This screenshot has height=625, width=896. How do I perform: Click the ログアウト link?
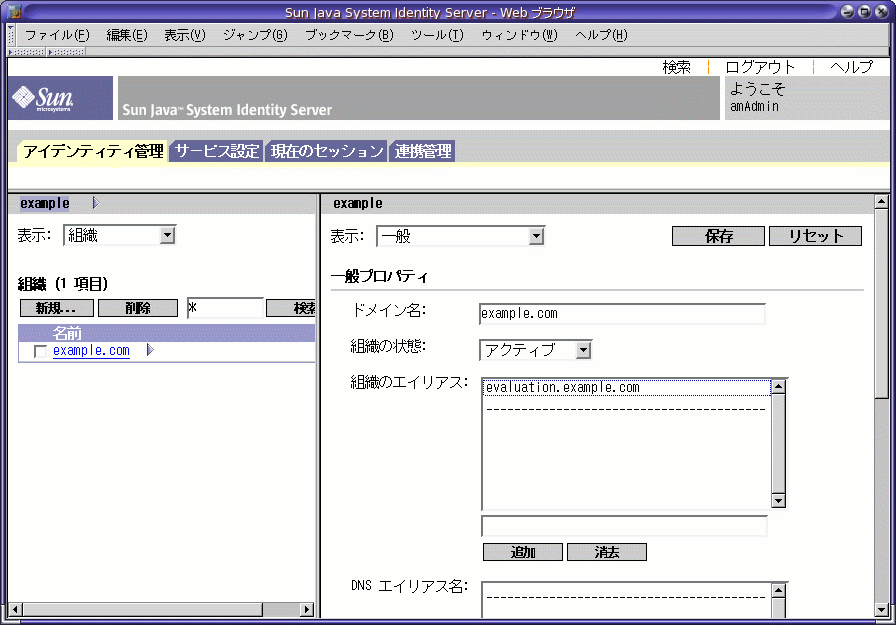(x=760, y=67)
